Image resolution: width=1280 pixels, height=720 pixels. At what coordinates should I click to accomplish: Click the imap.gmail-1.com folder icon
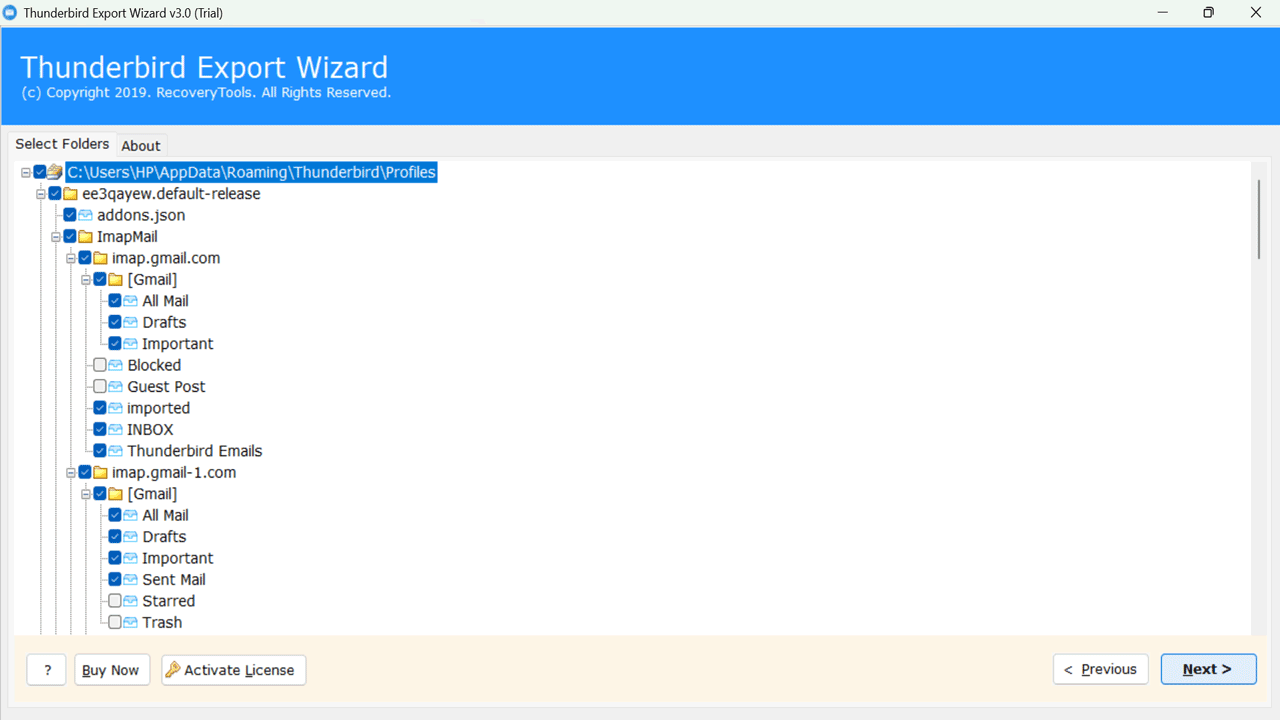[100, 473]
